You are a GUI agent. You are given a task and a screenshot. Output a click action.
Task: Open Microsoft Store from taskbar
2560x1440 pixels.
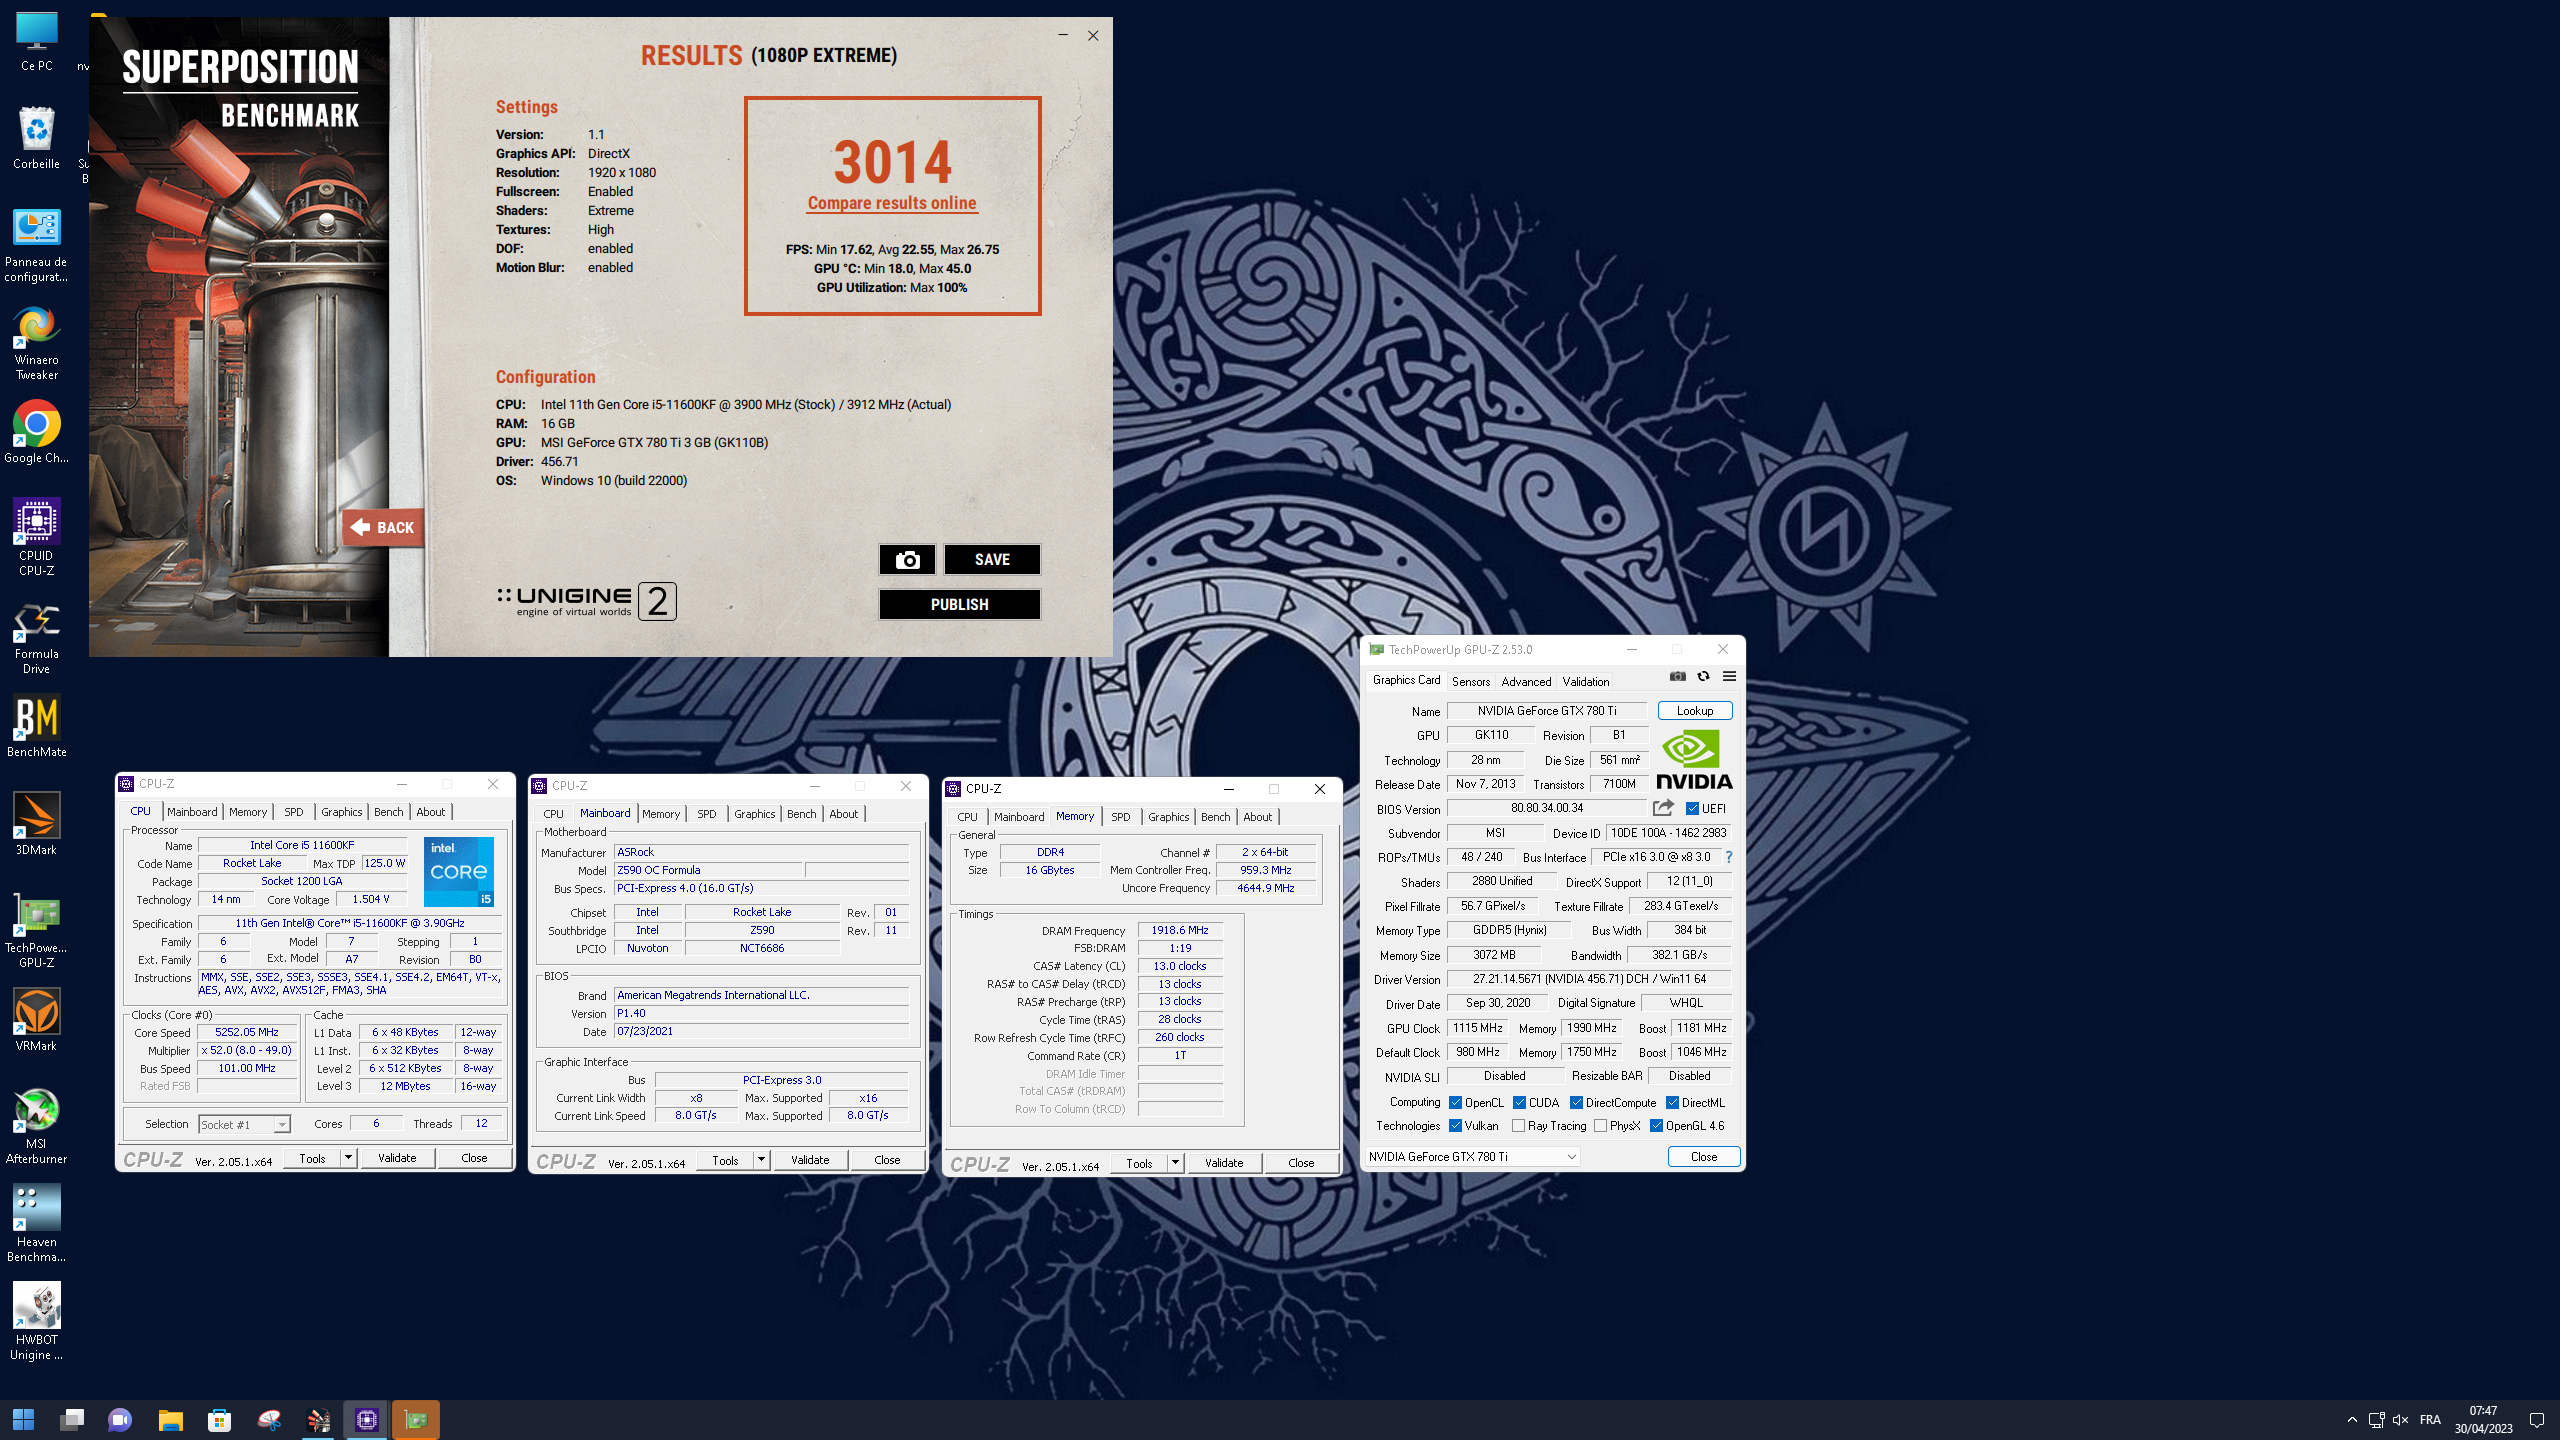click(x=219, y=1420)
